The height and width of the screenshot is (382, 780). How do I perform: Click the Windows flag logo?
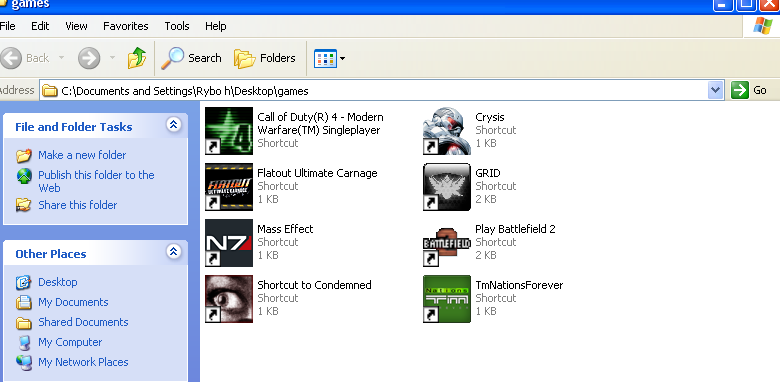[x=763, y=25]
